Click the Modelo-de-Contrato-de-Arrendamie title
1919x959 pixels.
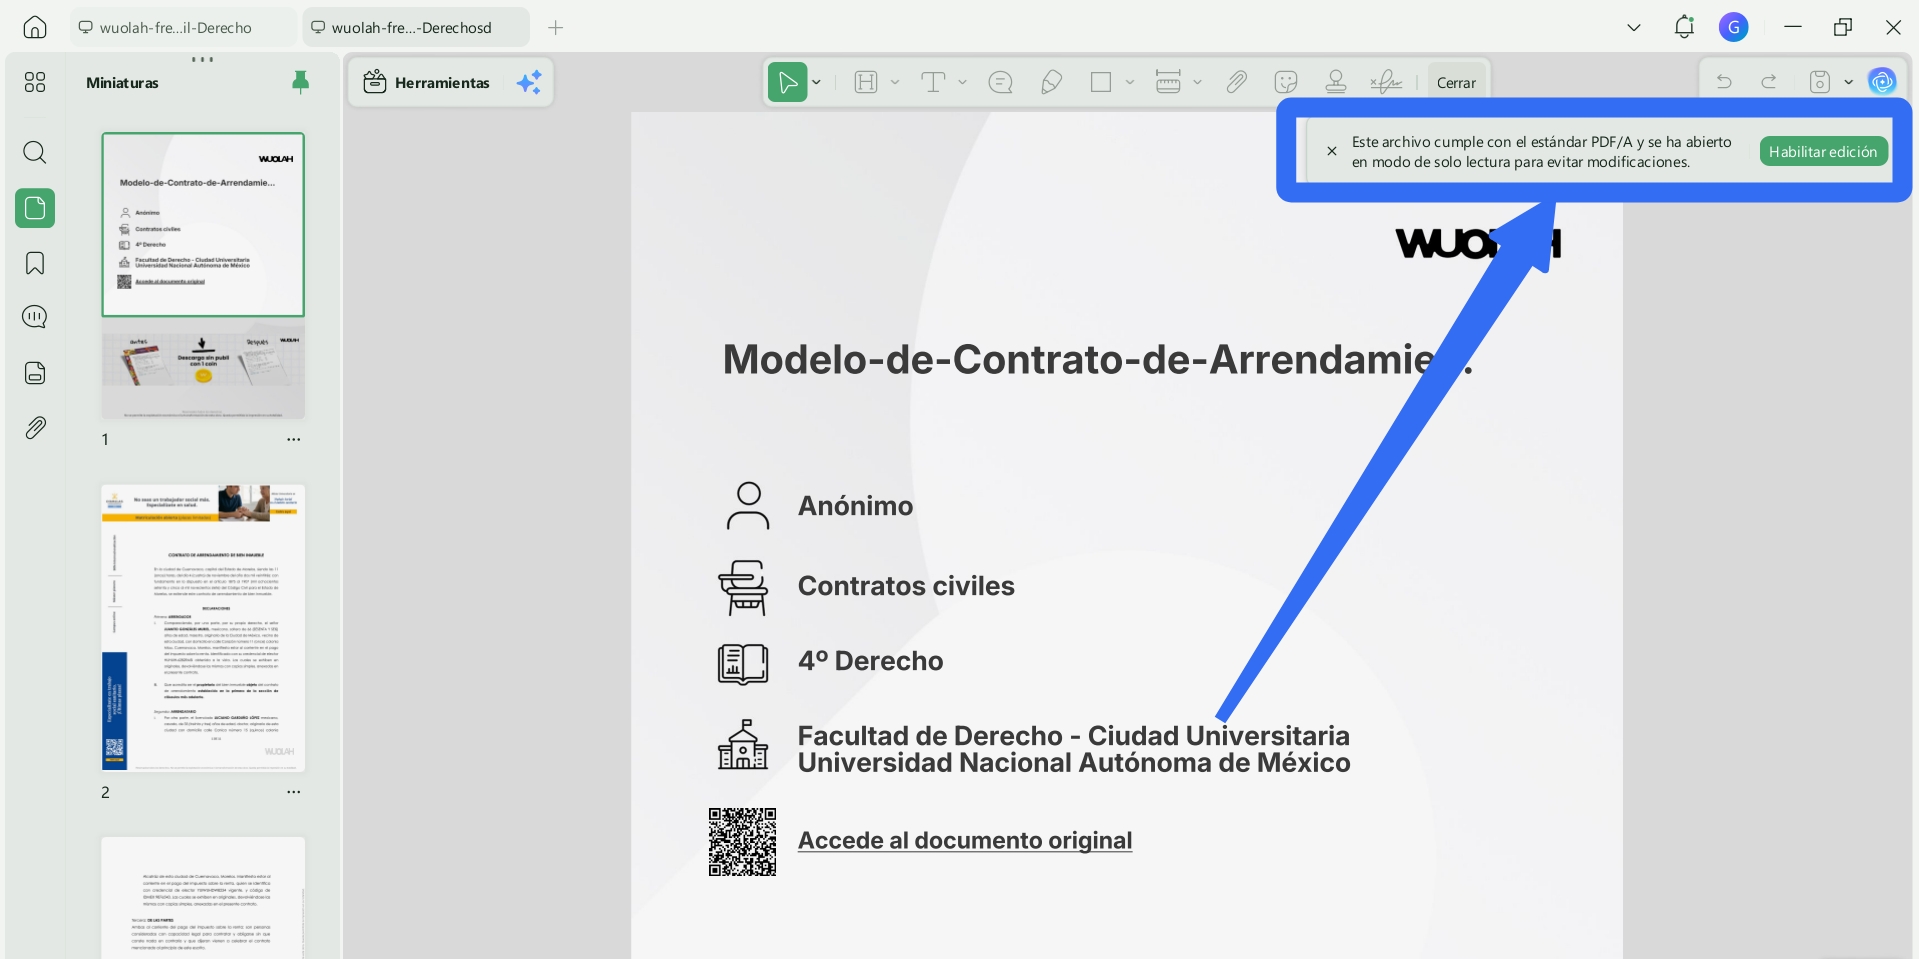pyautogui.click(x=1098, y=360)
